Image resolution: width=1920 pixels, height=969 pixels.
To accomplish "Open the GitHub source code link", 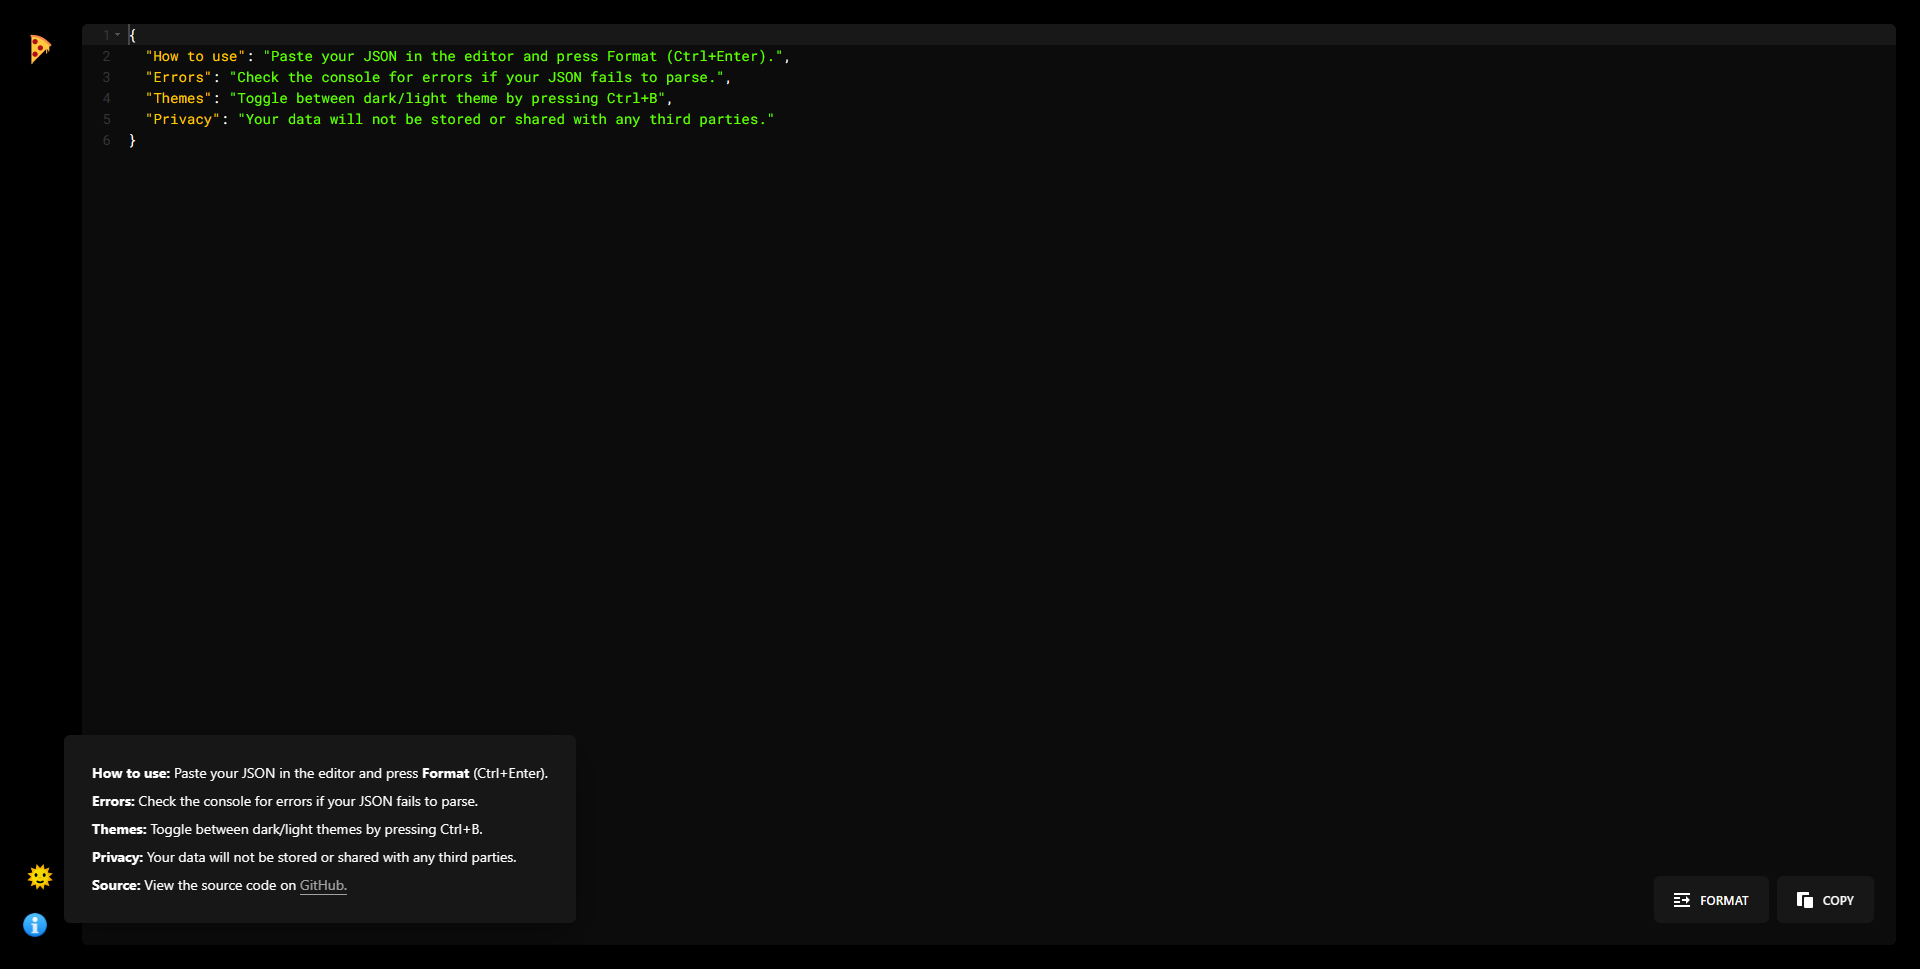I will (x=322, y=885).
